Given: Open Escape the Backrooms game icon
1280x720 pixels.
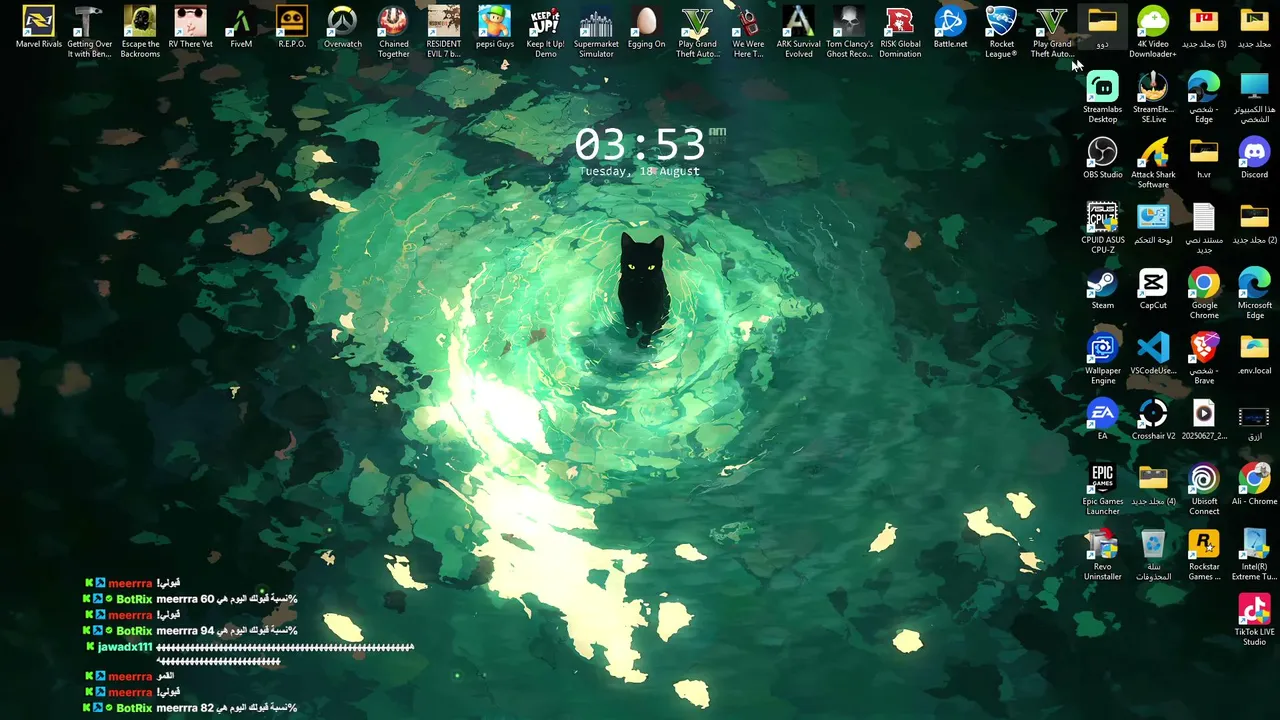Looking at the screenshot, I should tap(140, 31).
